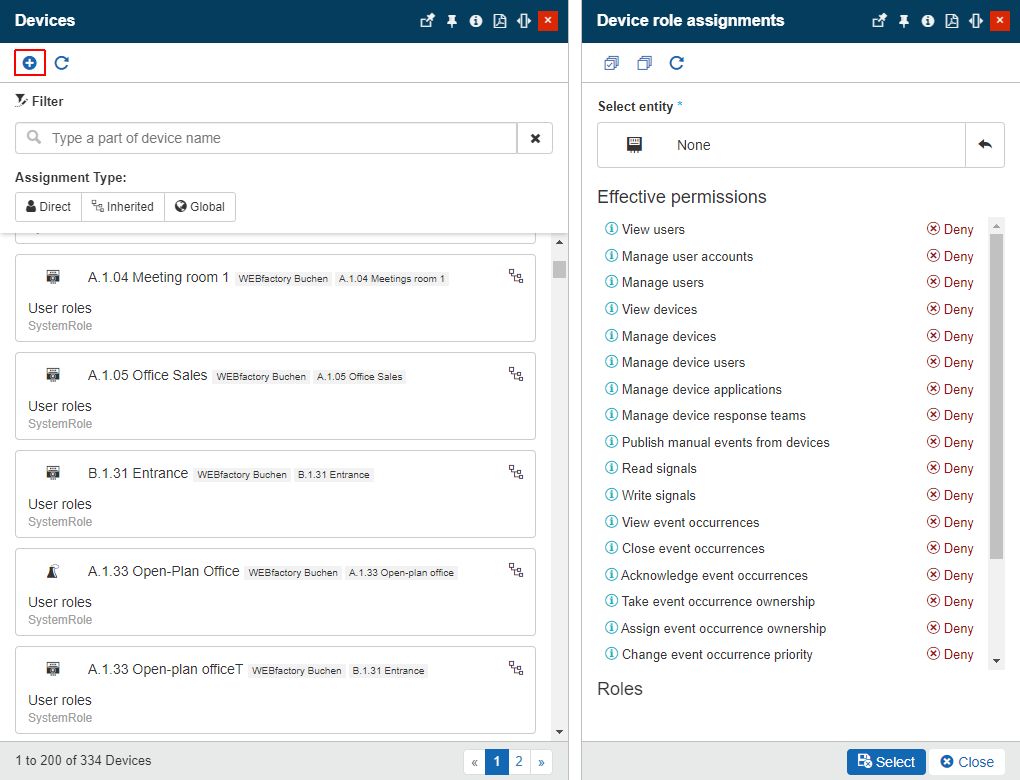Collapse all using second toolbar icon in role assignments

pos(644,63)
